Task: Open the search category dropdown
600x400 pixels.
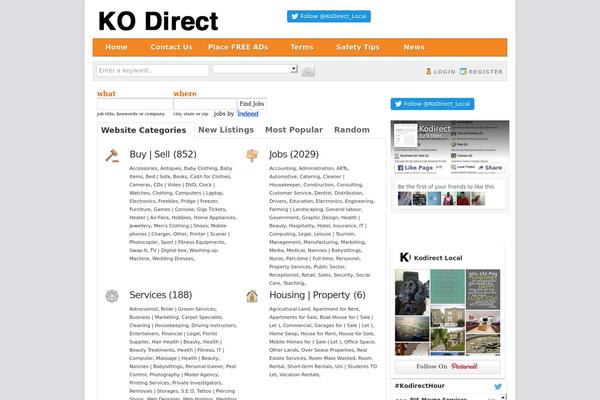Action: tap(255, 69)
